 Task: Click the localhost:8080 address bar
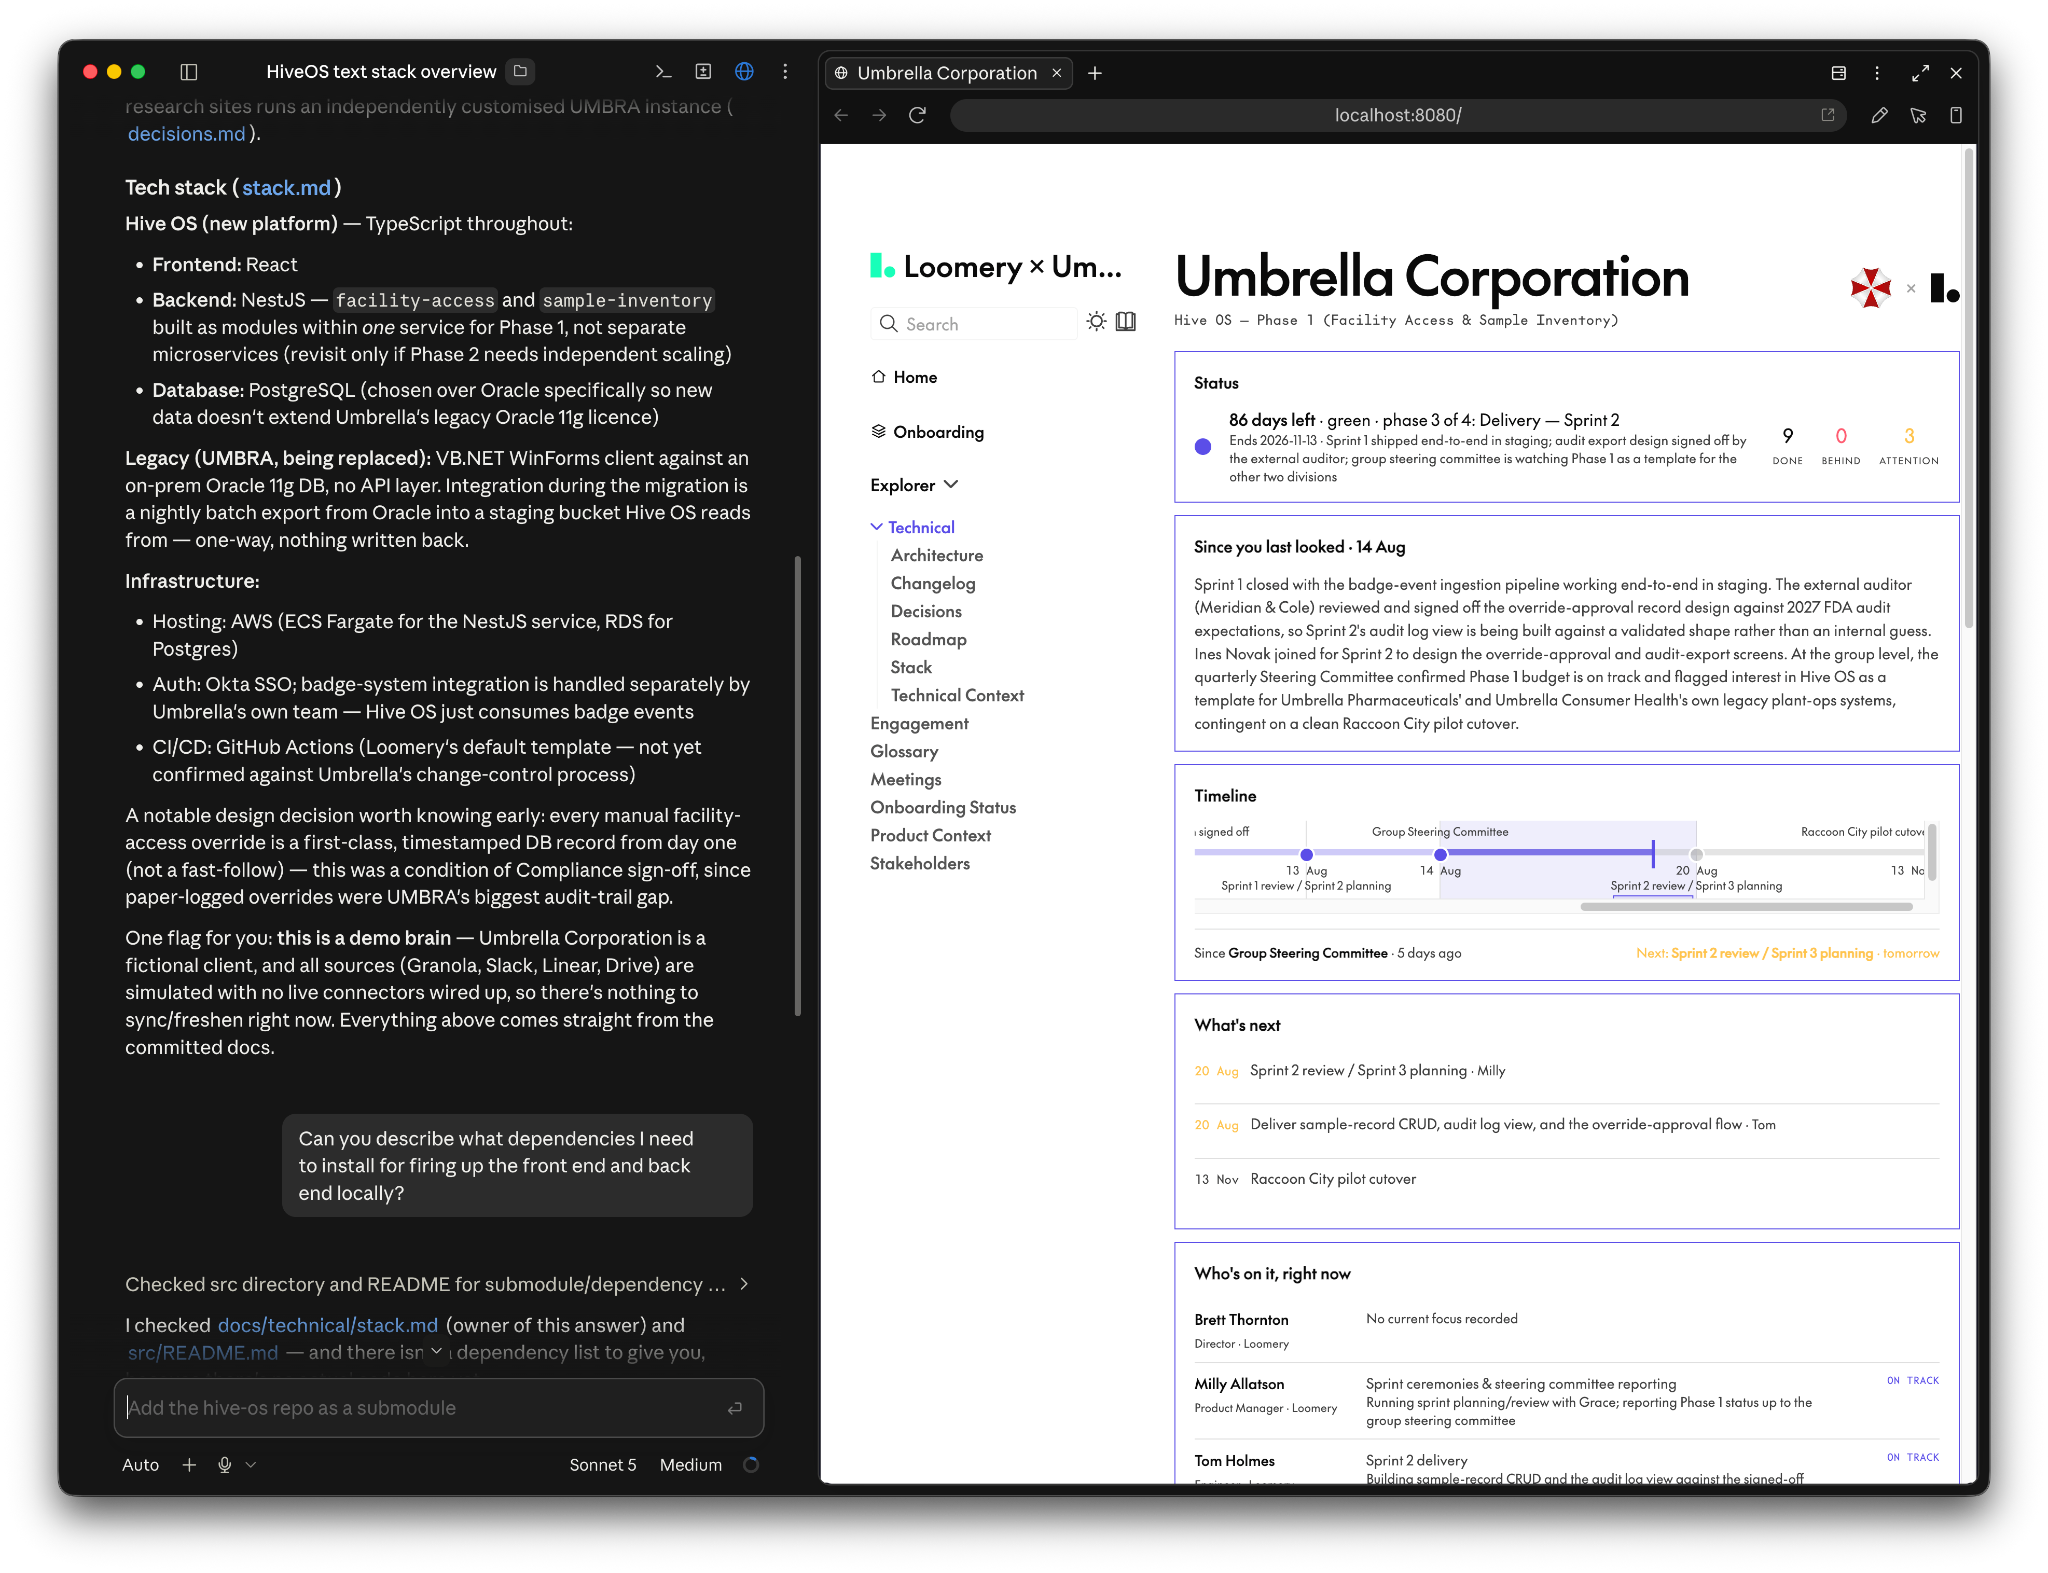coord(1397,115)
